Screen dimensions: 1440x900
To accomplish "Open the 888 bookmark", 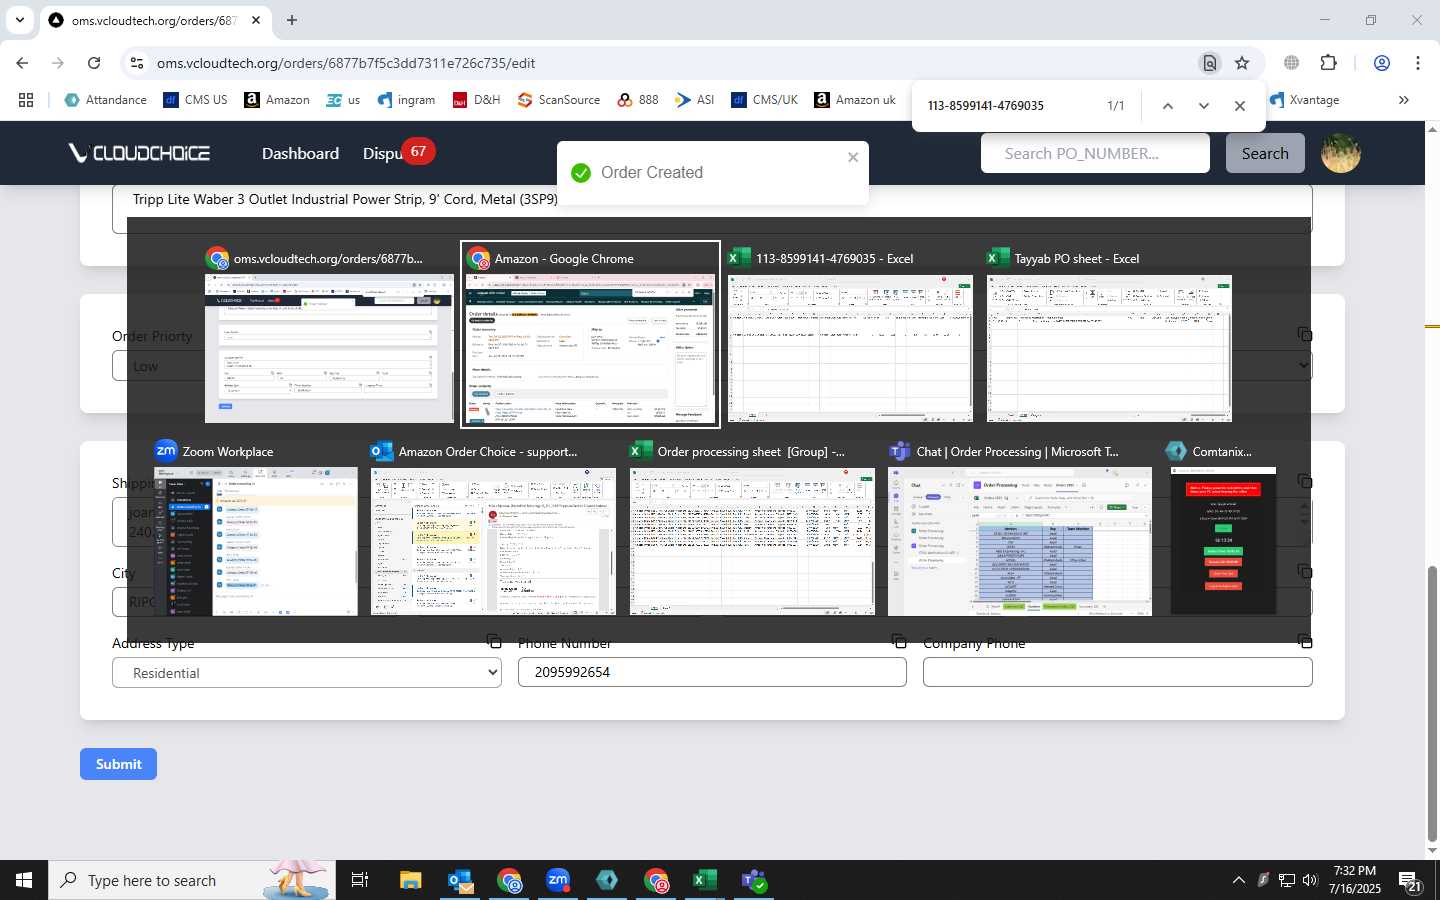I will point(638,100).
